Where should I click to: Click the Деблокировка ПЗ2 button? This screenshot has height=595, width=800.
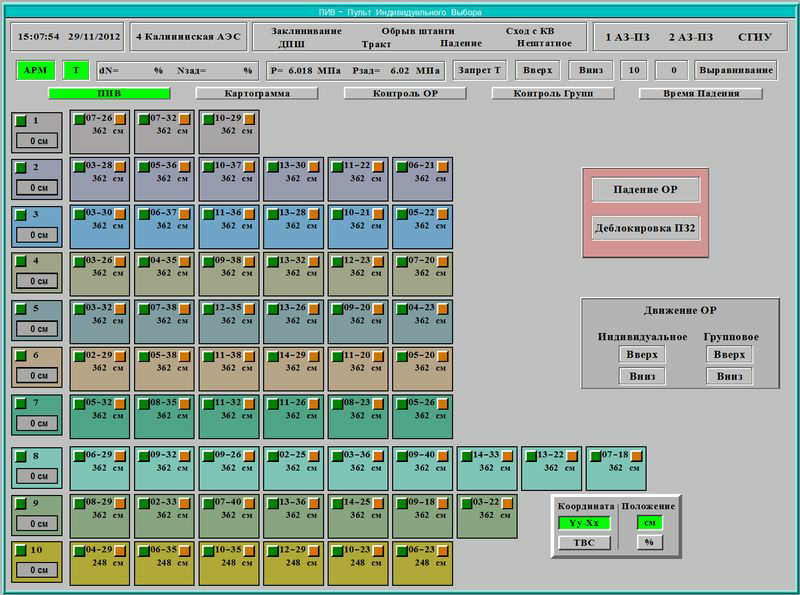645,228
